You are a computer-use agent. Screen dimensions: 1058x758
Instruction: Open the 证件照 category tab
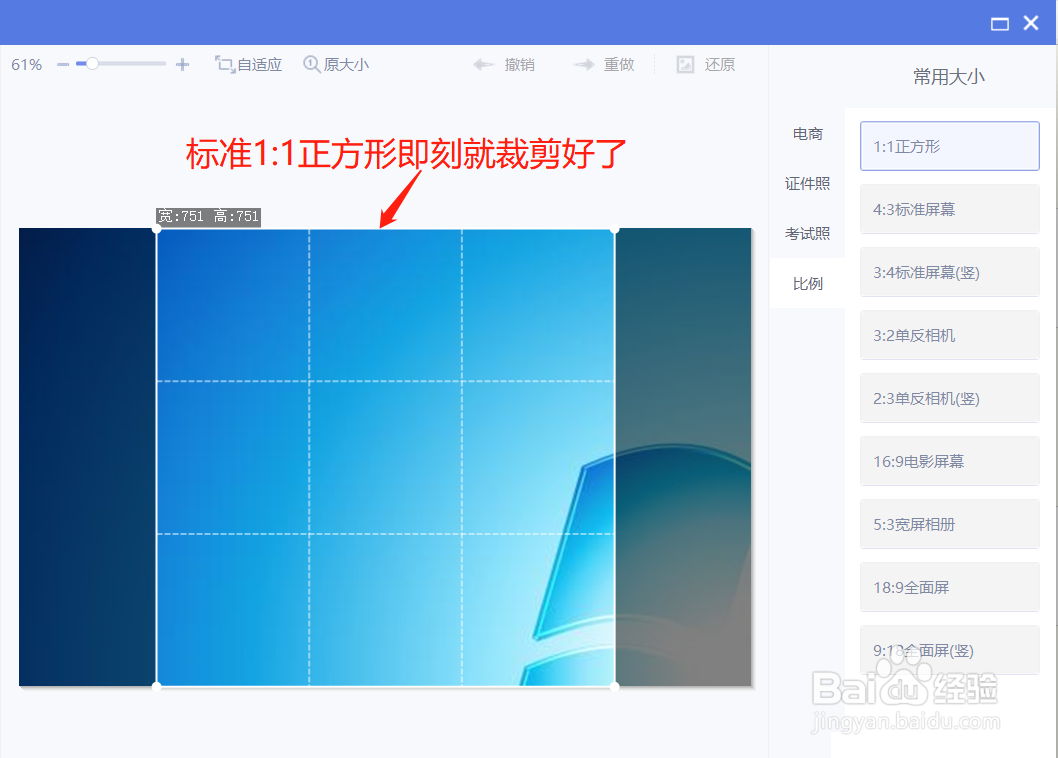coord(808,184)
